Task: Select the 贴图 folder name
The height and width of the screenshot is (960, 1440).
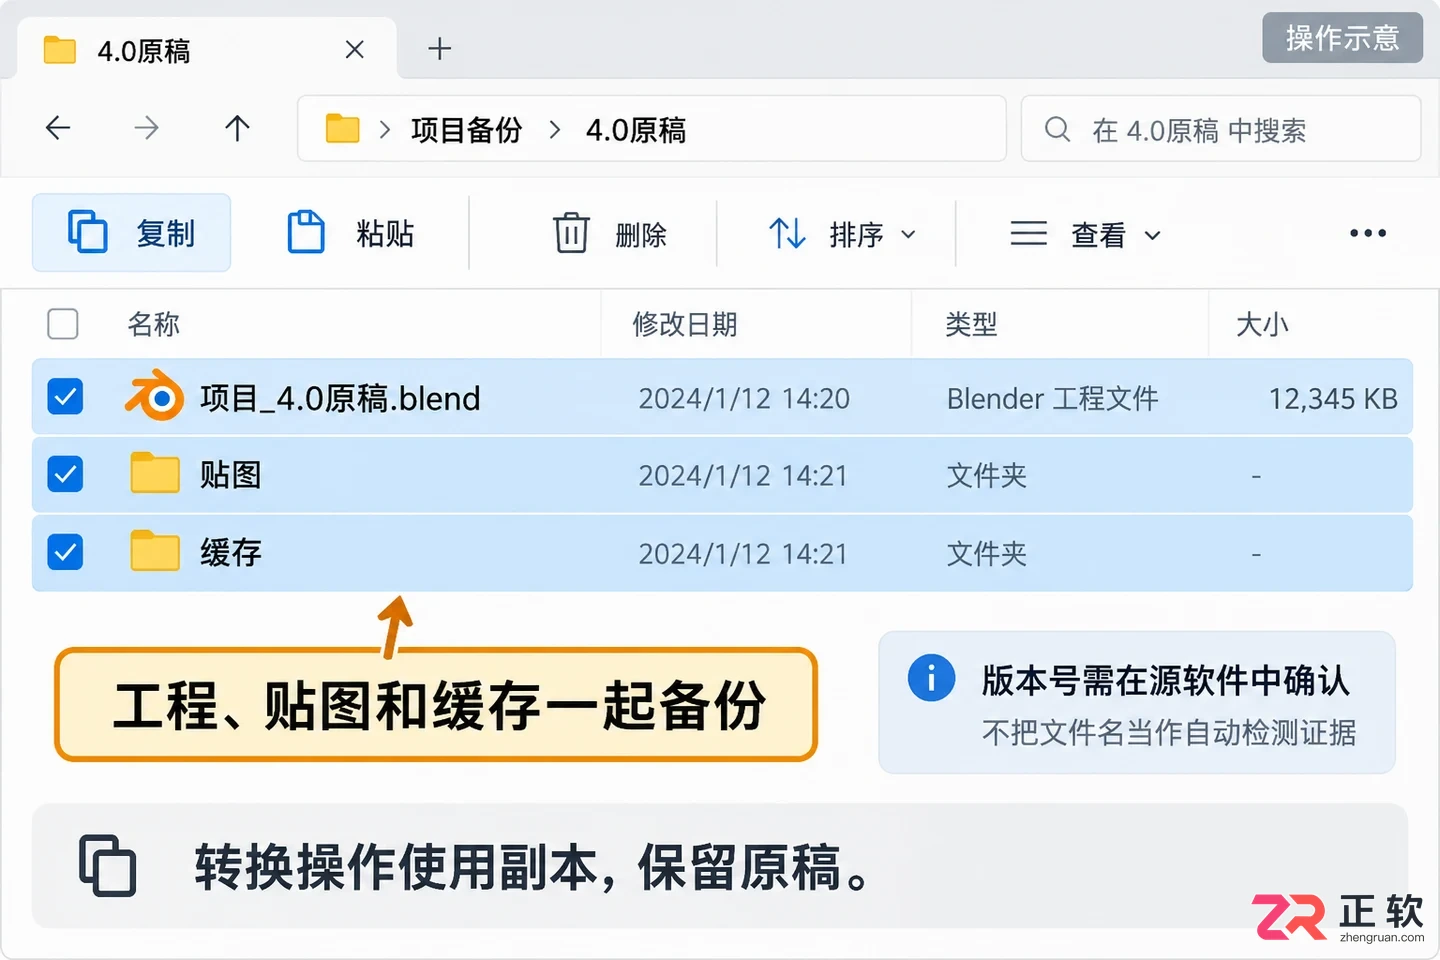Action: pos(230,475)
